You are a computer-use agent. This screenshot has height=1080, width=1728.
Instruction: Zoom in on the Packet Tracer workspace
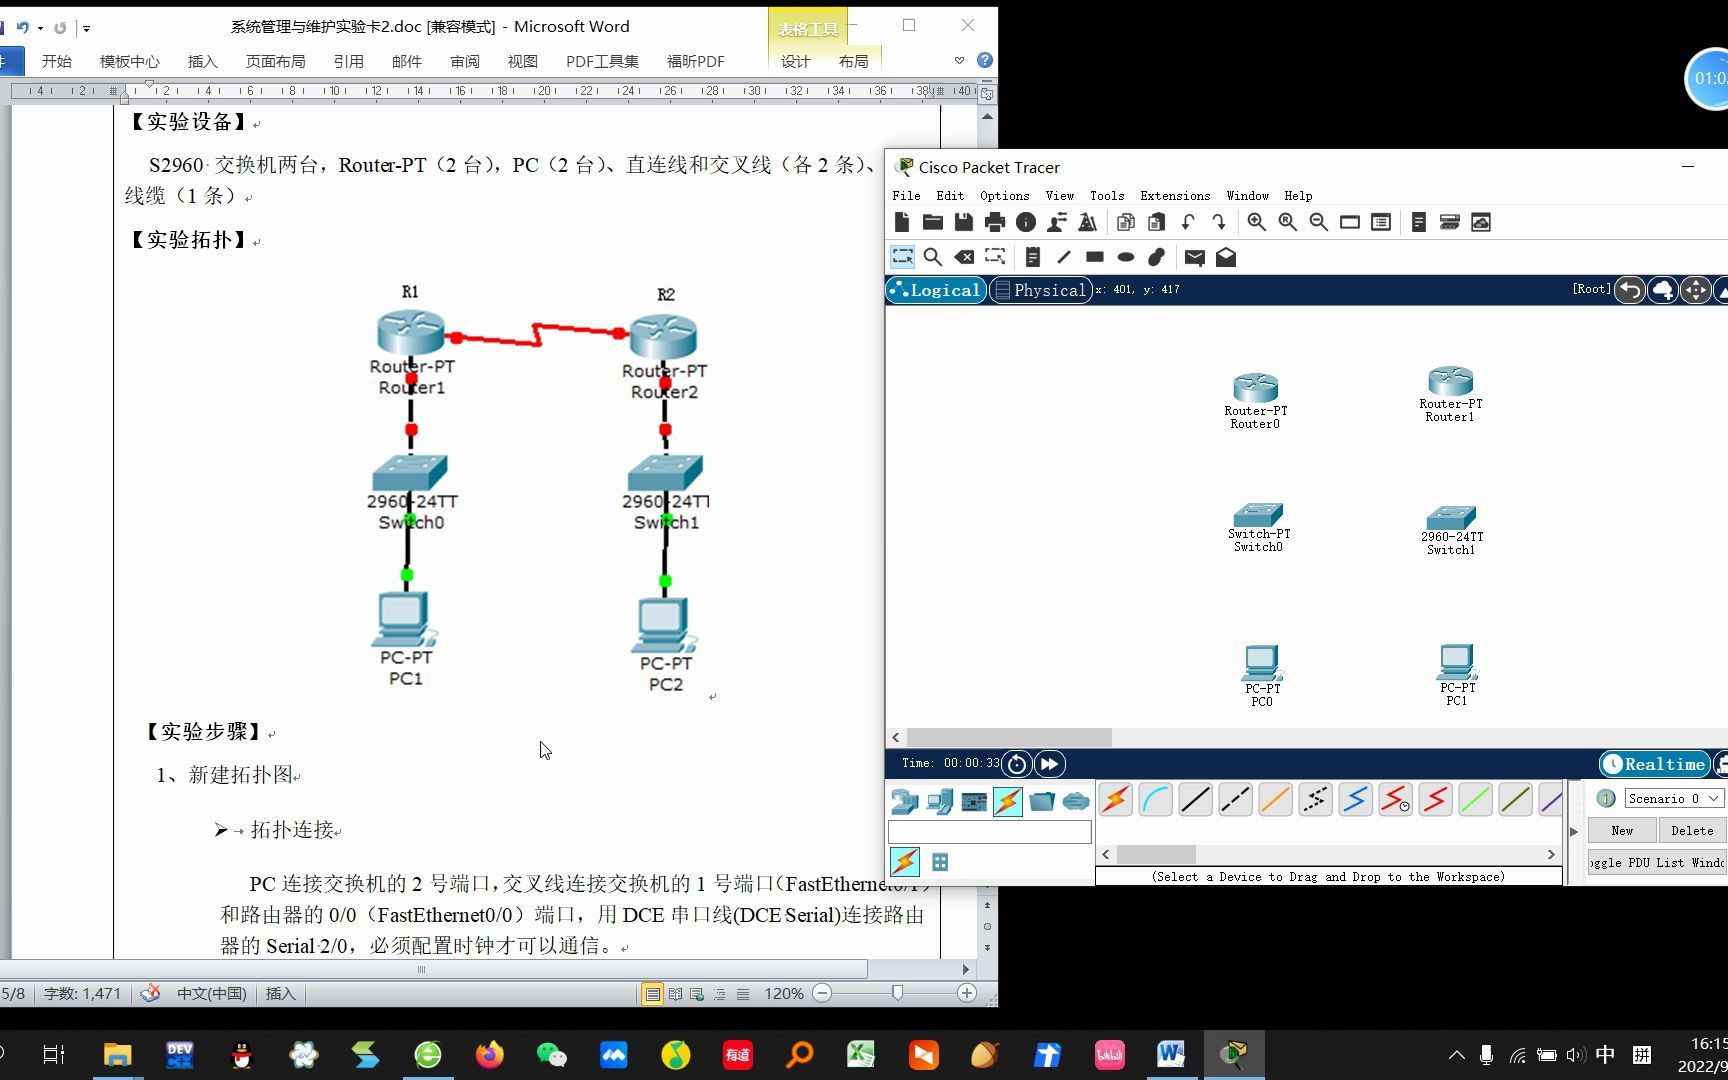1257,222
